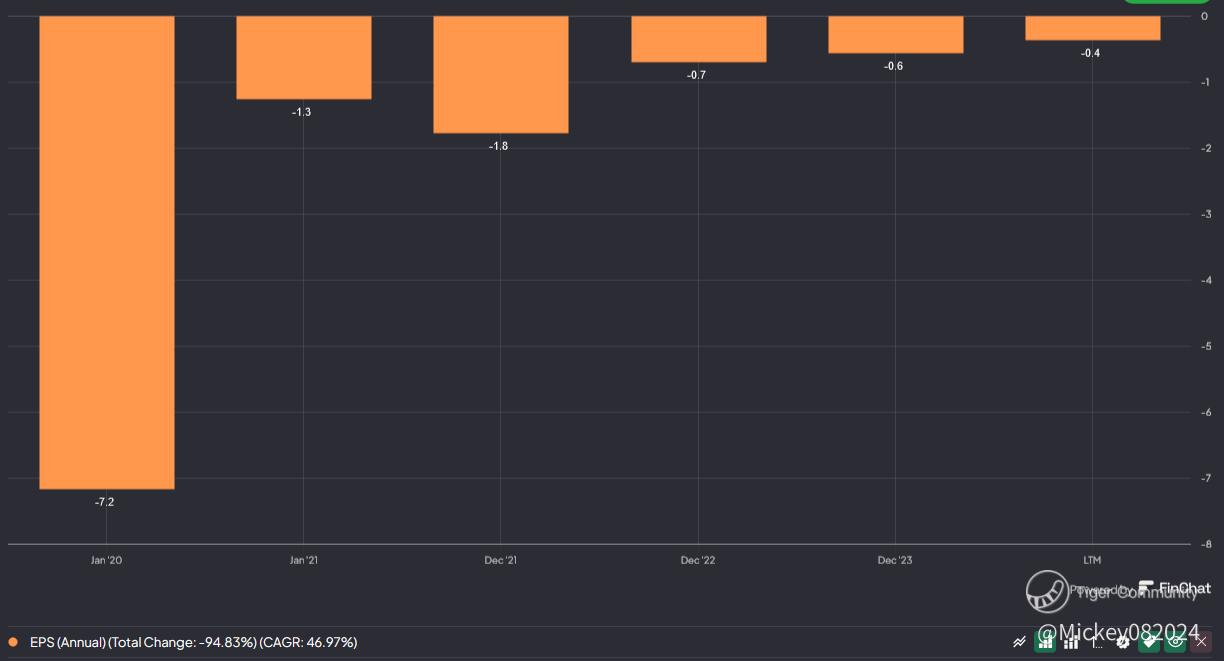This screenshot has width=1224, height=661.
Task: Select the green bar chart type icon
Action: click(x=1045, y=642)
